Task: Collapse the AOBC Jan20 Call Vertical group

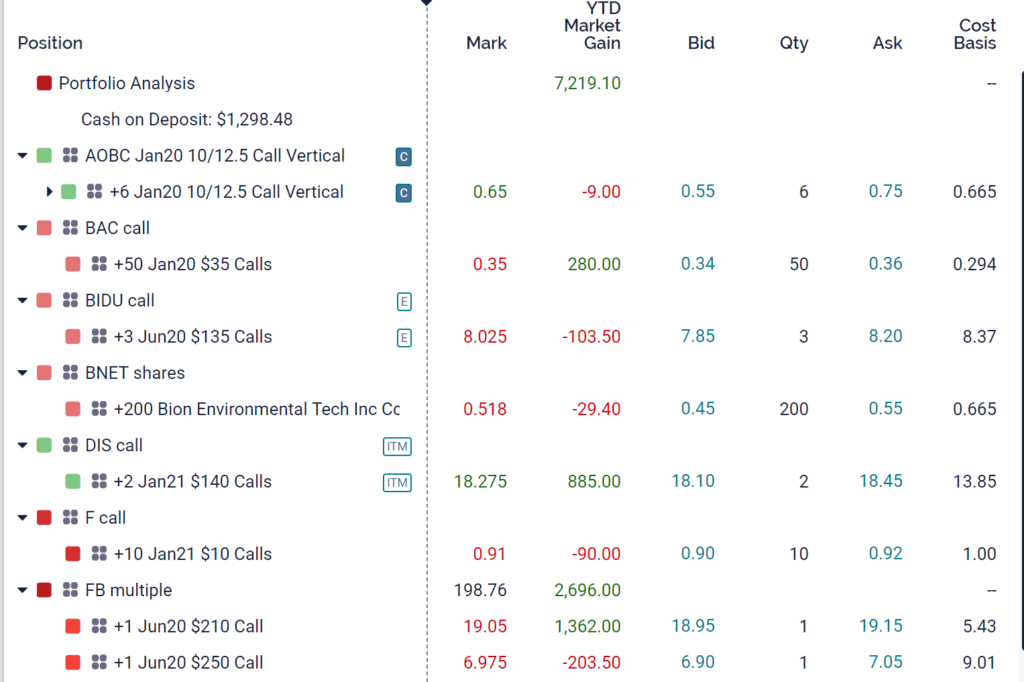Action: [x=23, y=156]
